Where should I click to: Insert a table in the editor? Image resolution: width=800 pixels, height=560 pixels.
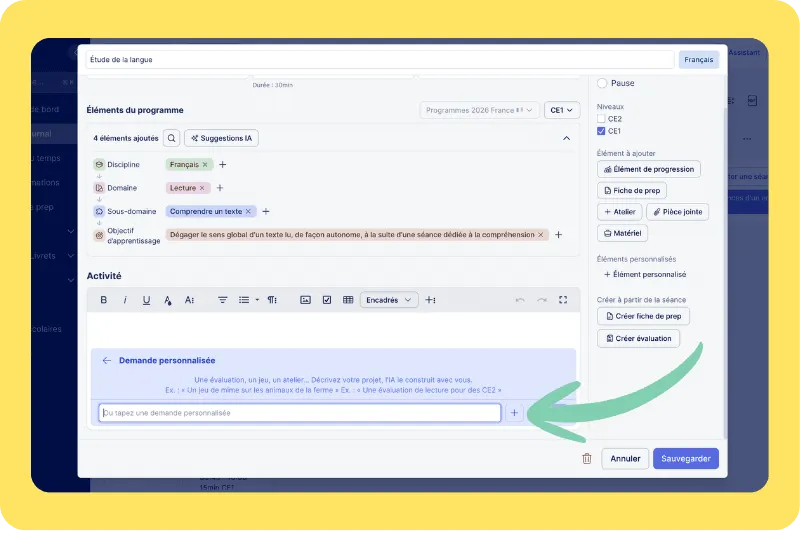coord(348,300)
